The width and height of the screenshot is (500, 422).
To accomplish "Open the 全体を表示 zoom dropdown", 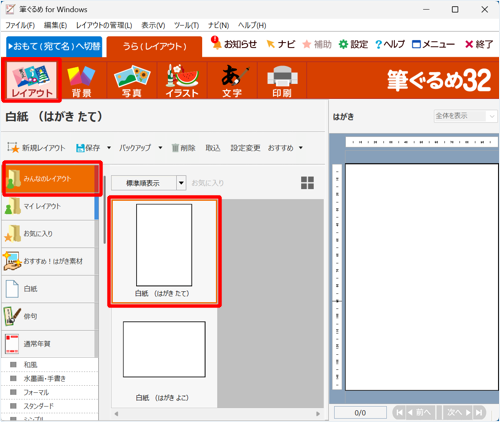I will coord(465,116).
